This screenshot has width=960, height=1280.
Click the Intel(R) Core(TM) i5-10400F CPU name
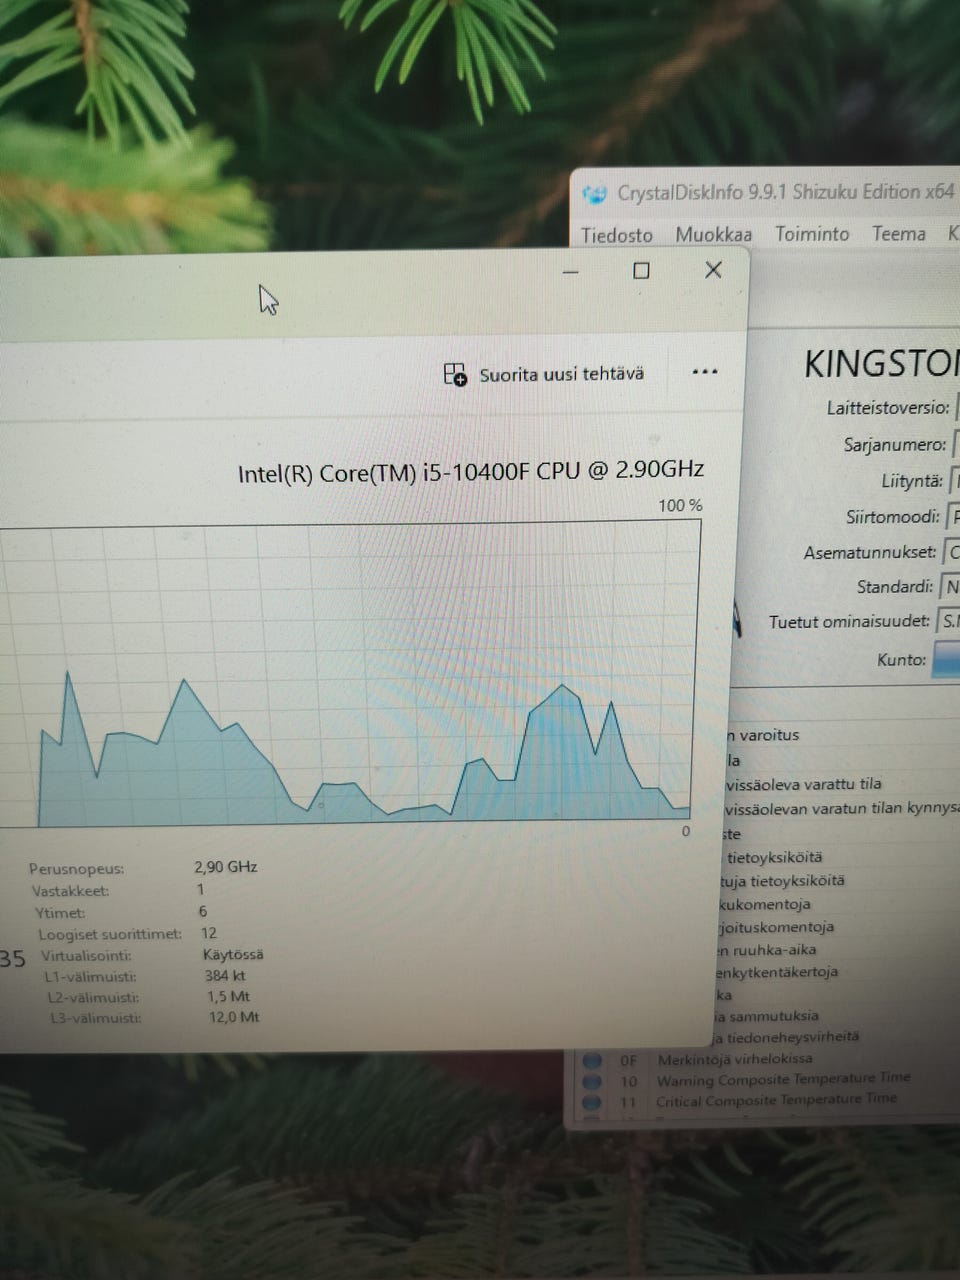click(471, 471)
